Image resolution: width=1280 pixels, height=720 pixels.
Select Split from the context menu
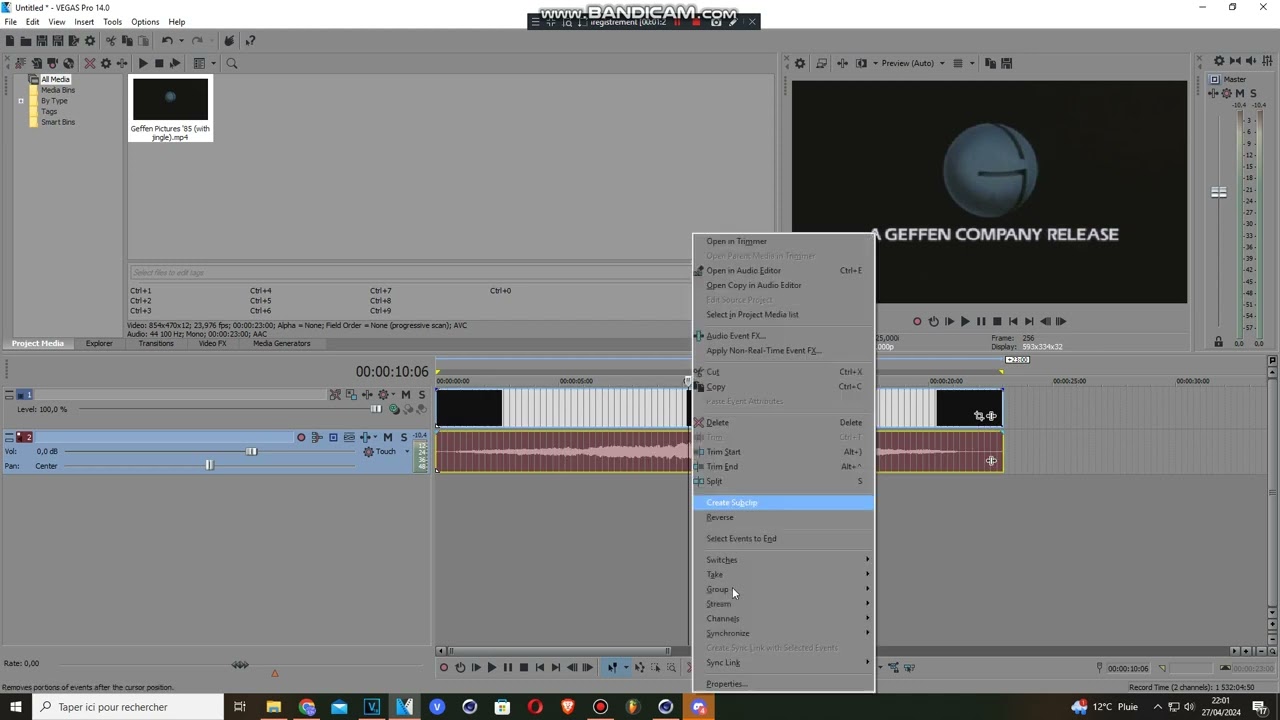click(783, 481)
